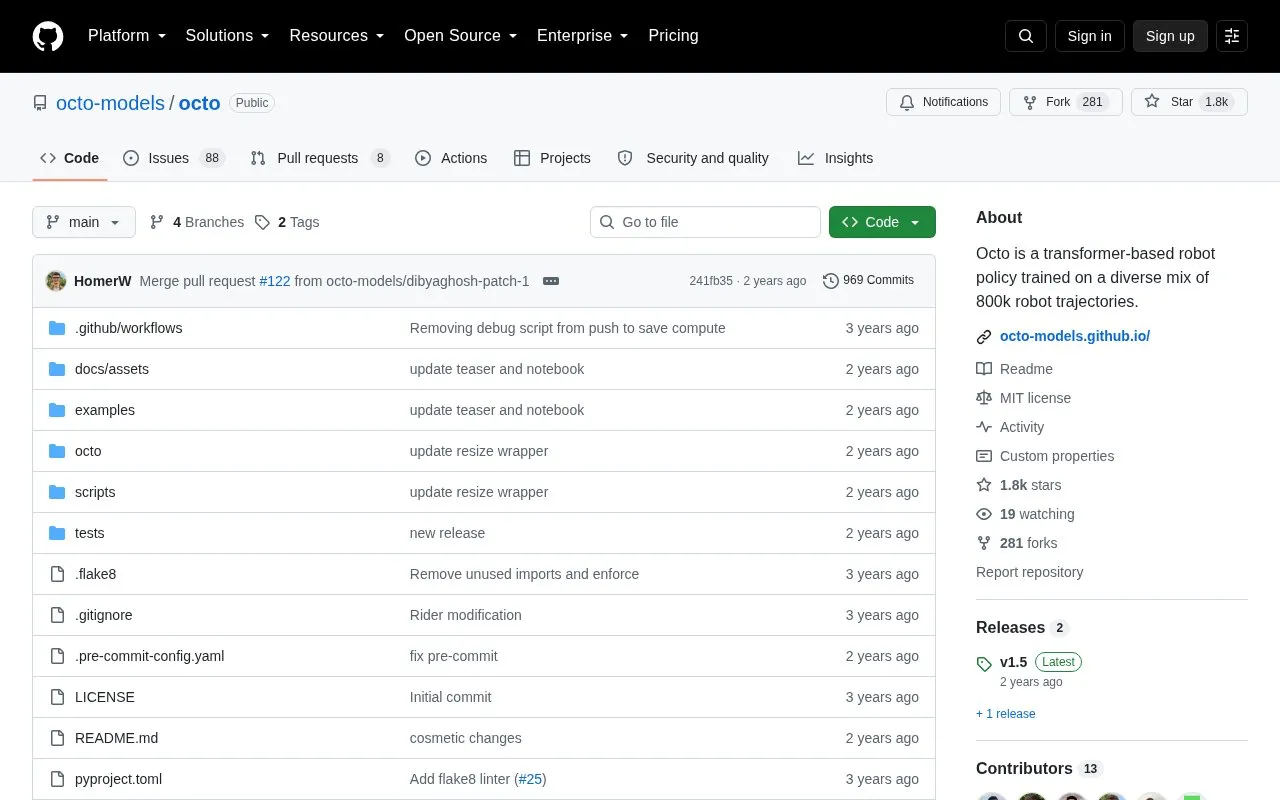The width and height of the screenshot is (1280, 800).
Task: Open the octo-models owner link
Action: pos(110,103)
